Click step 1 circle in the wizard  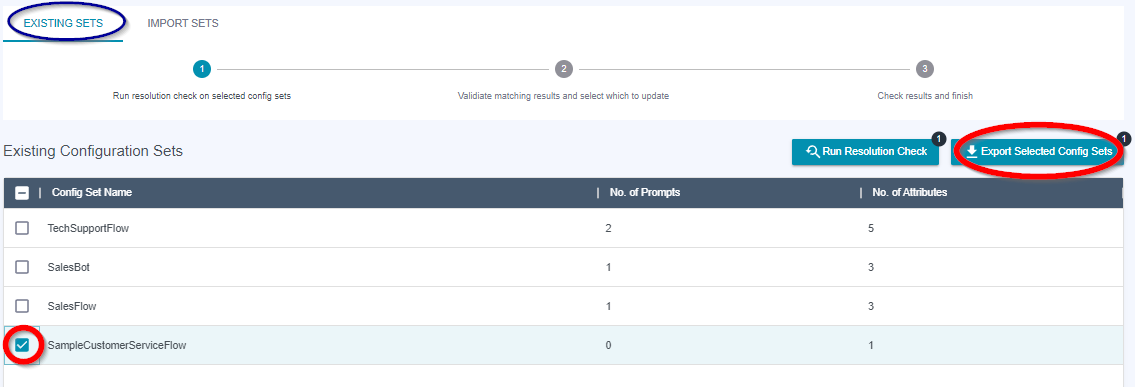(202, 69)
